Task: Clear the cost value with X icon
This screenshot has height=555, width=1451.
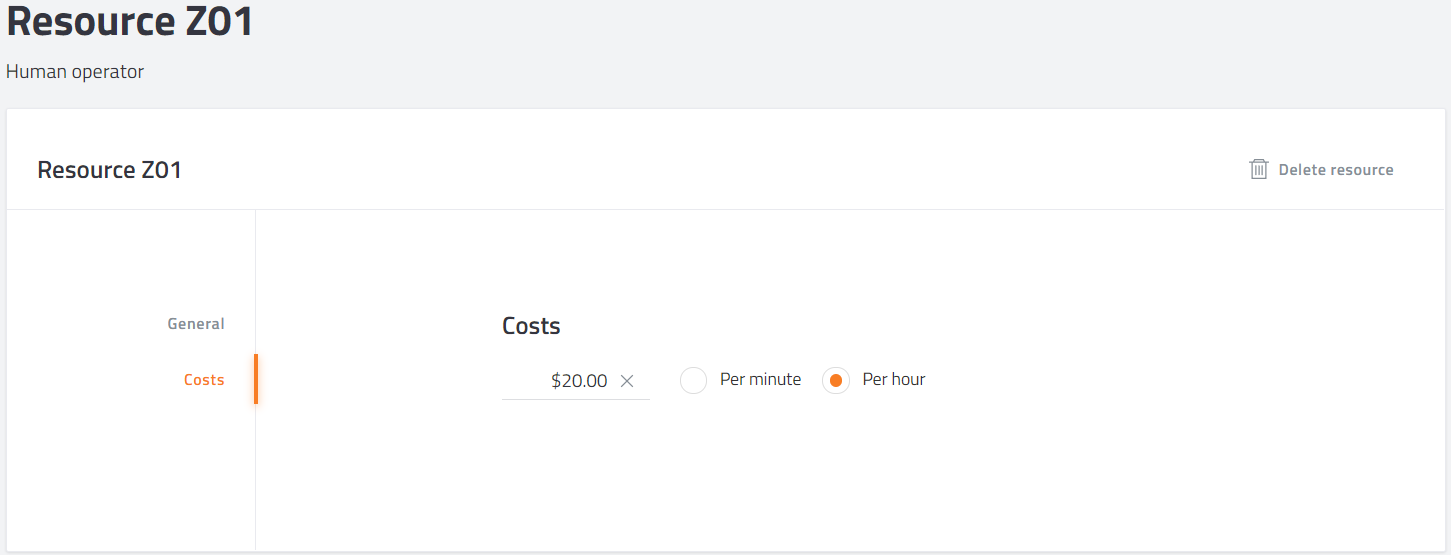Action: coord(627,381)
